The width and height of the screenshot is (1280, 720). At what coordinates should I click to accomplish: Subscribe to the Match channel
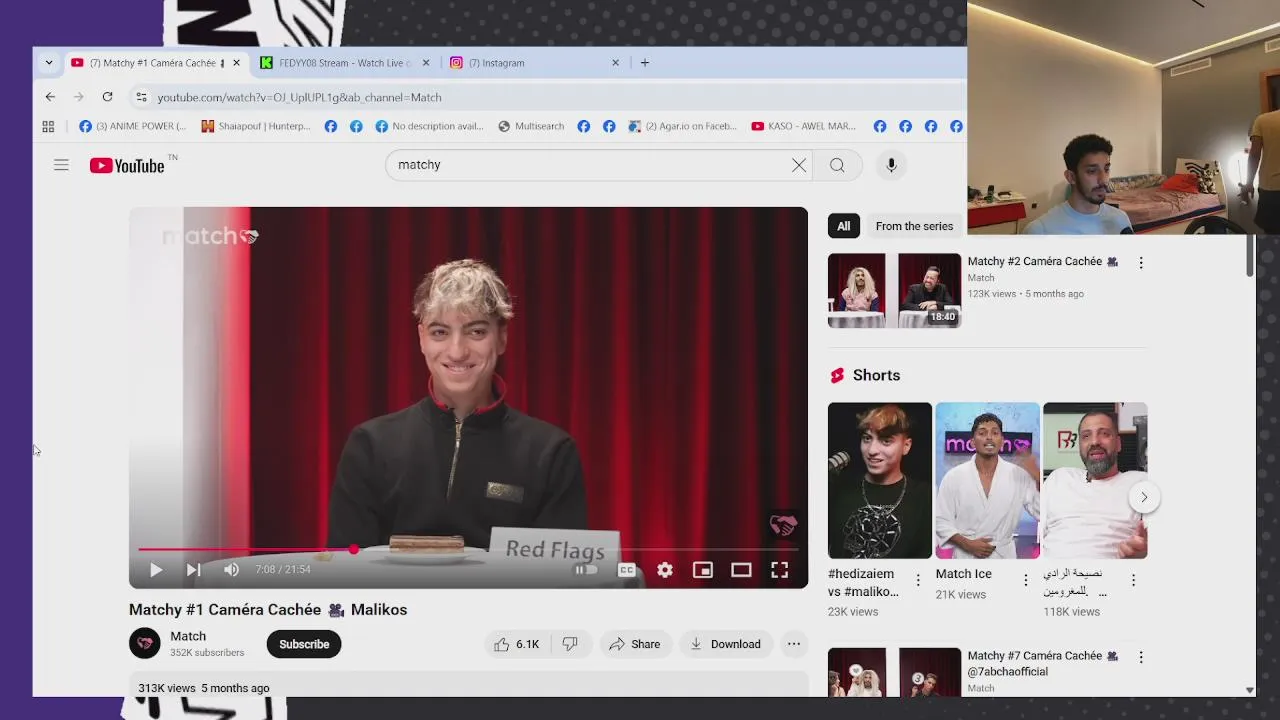[304, 644]
